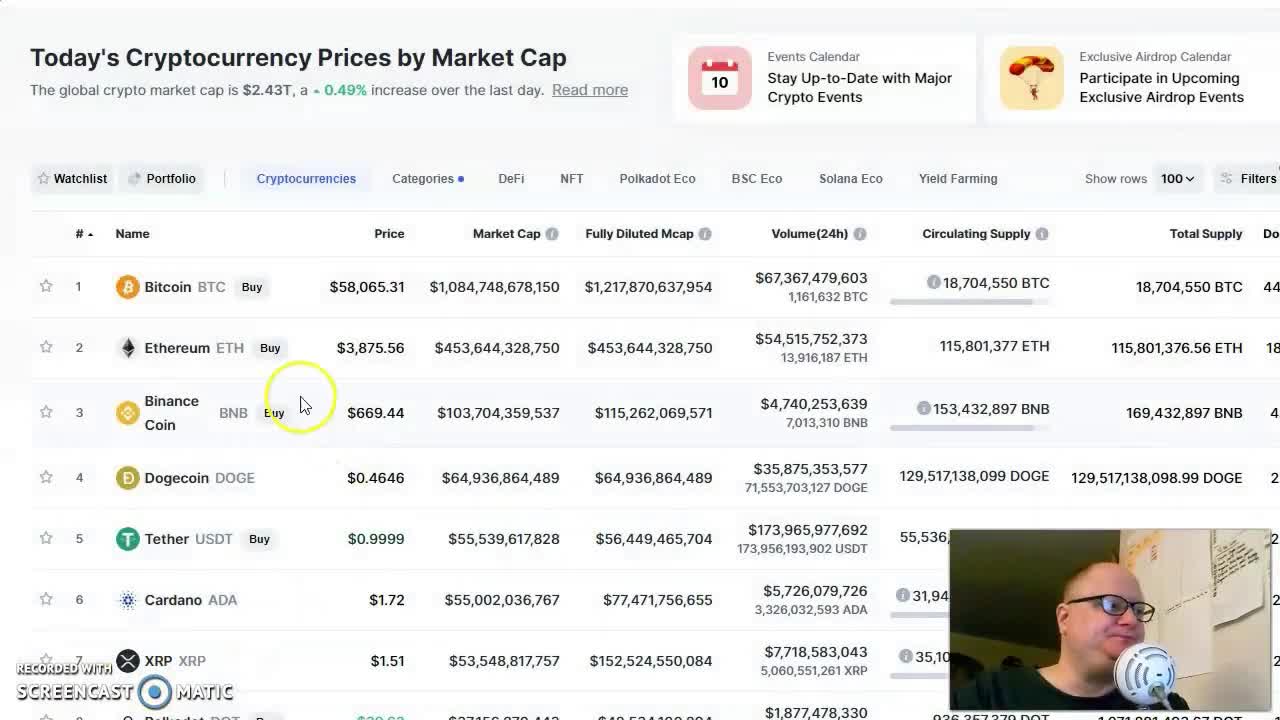Image resolution: width=1280 pixels, height=720 pixels.
Task: Click info icon beside XRP circulating supply
Action: (x=905, y=657)
